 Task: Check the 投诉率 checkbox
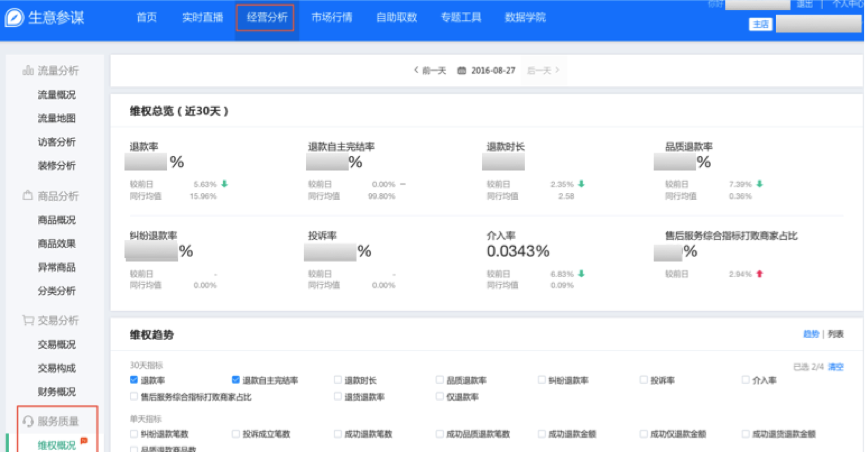(x=643, y=380)
